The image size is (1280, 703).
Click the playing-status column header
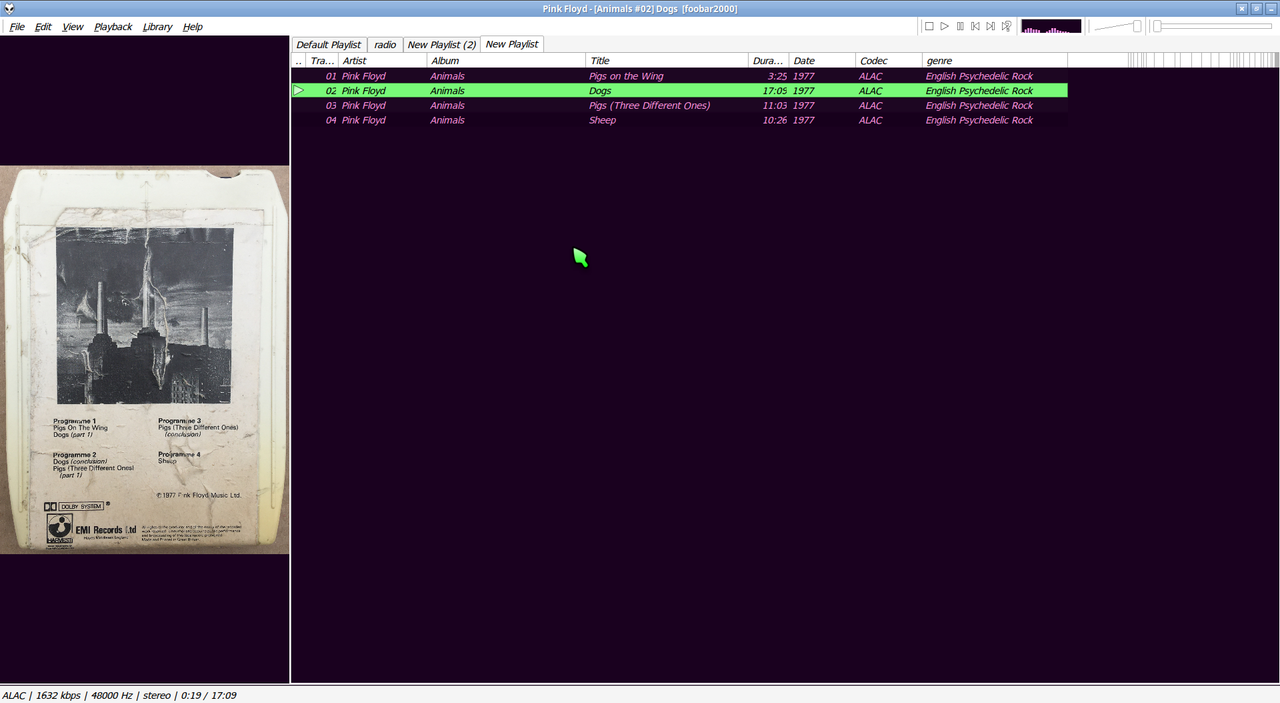[299, 61]
